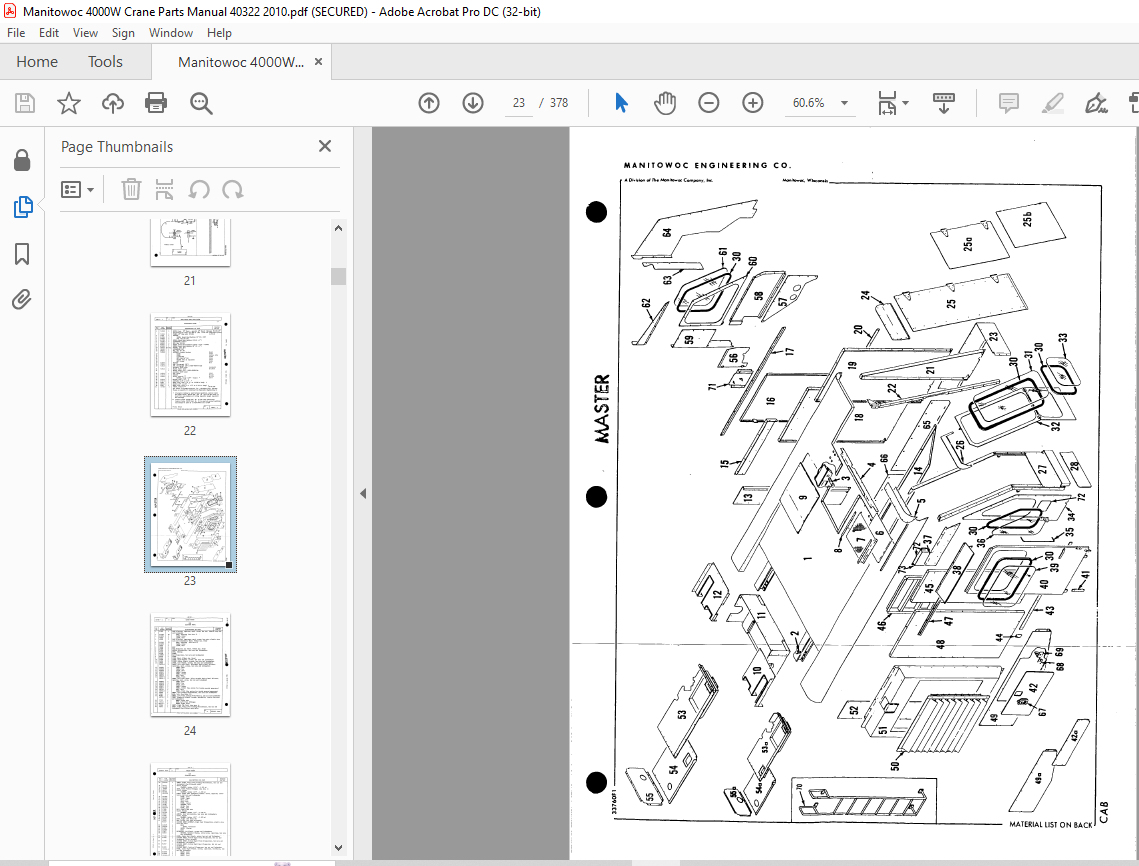Zoom in with the plus button
Screen dimensions: 1139x866
point(753,103)
